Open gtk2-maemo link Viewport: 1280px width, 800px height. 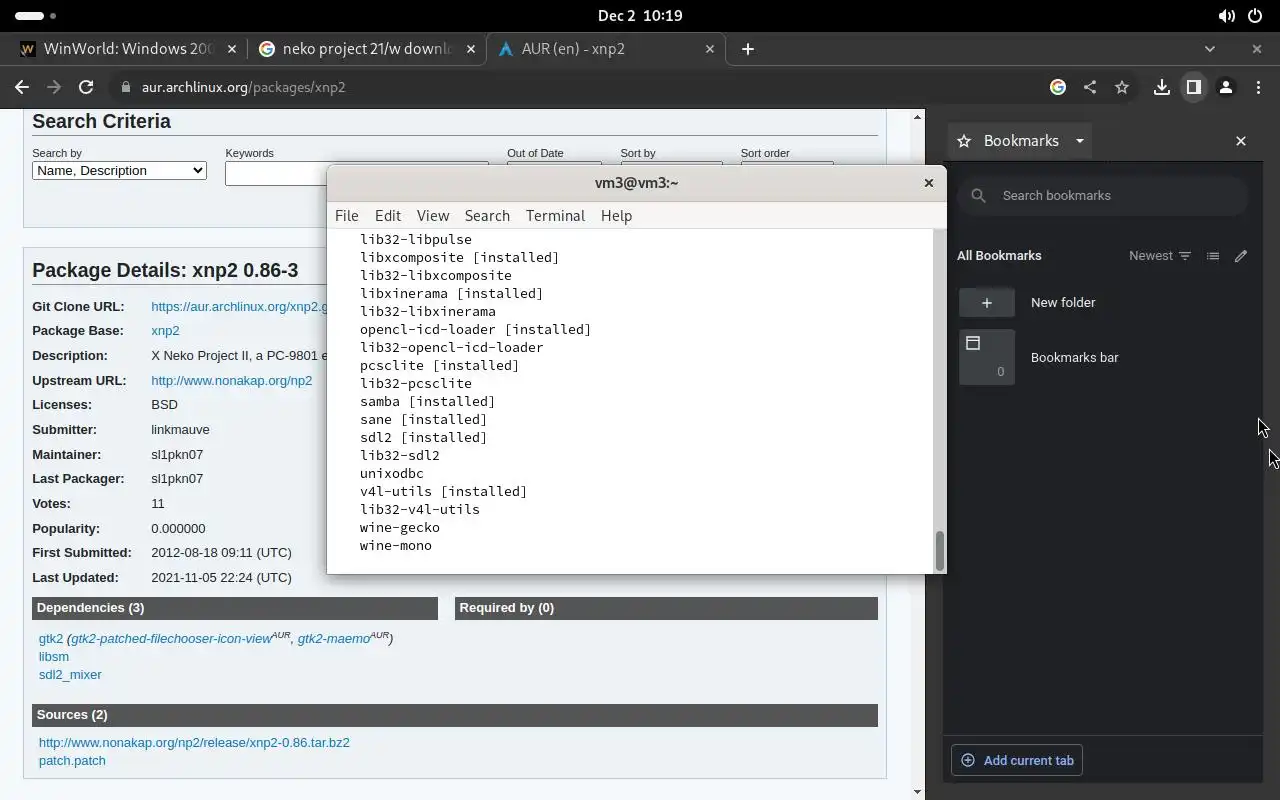coord(334,639)
